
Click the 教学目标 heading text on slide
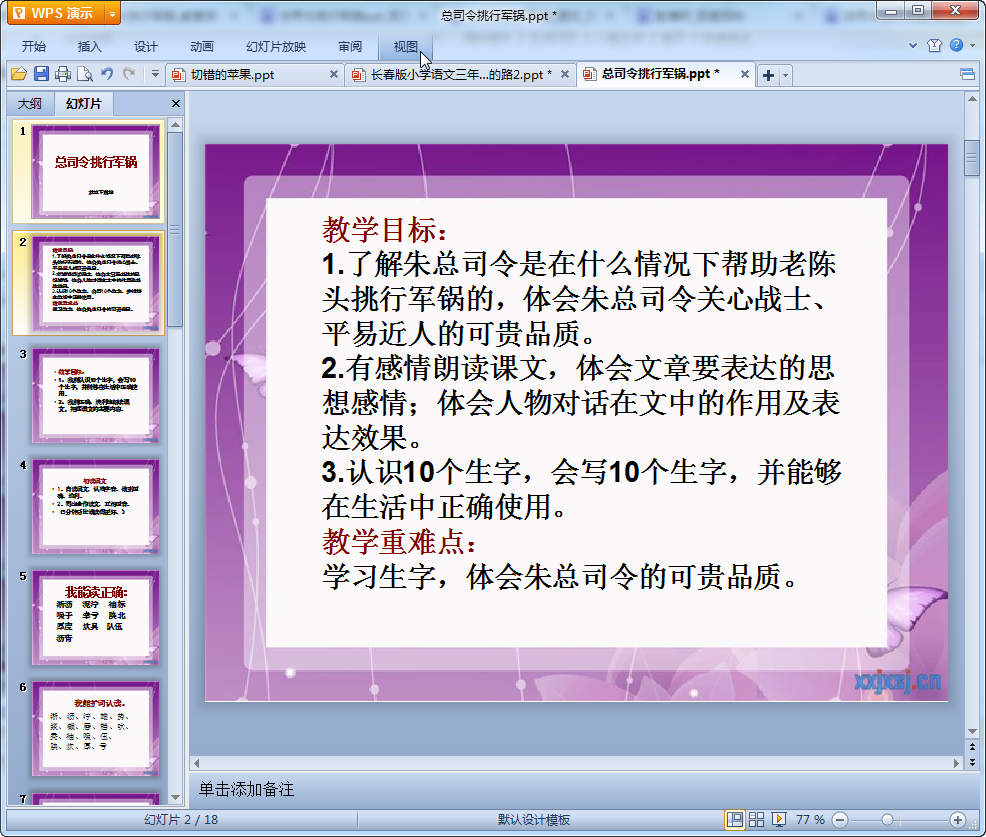click(x=385, y=230)
